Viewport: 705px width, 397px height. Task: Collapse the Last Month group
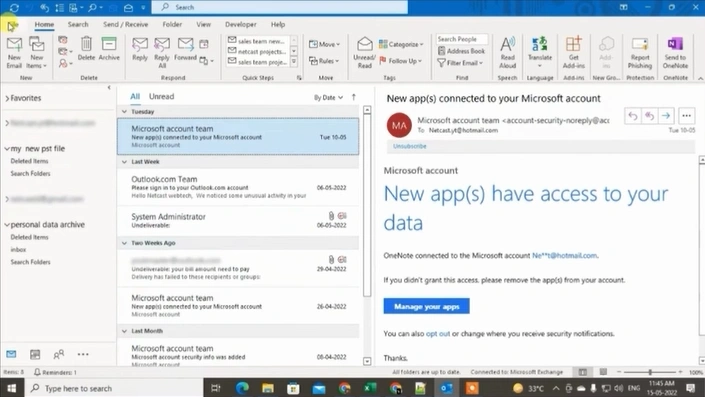[125, 331]
